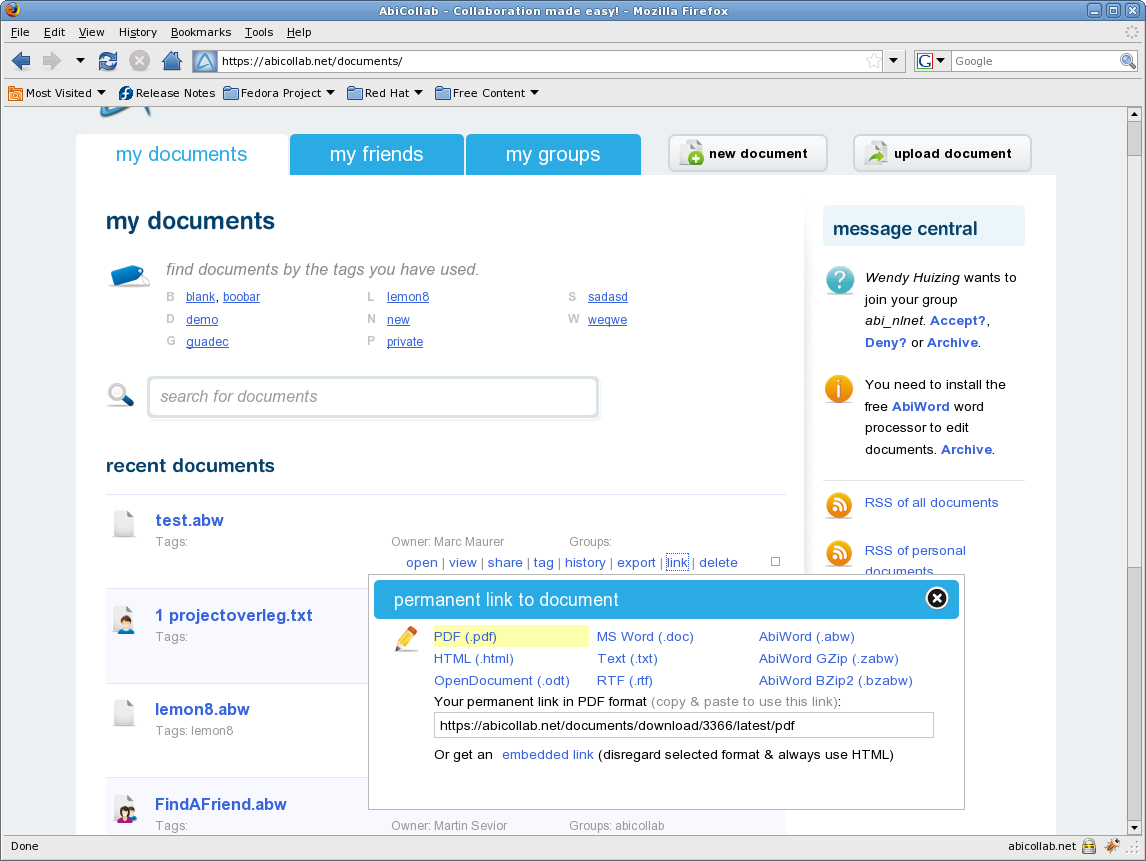Viewport: 1146px width, 861px height.
Task: Click export for test.abw
Action: point(636,562)
